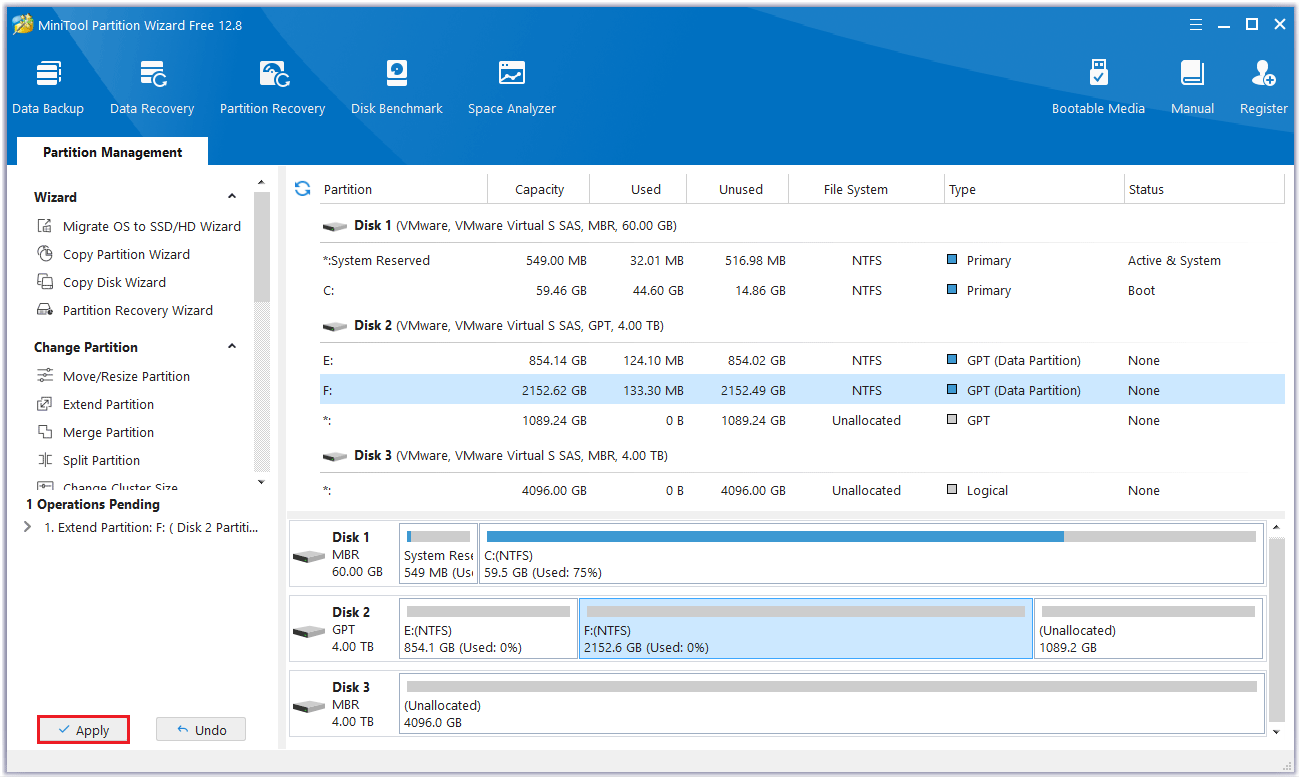Screen dimensions: 1299x777
Task: Select Disk 2 header in partition list
Action: 802,326
